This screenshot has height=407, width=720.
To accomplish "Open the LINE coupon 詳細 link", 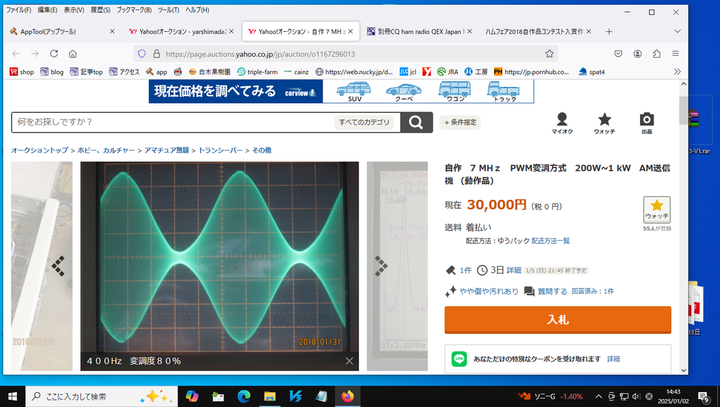I will point(613,359).
